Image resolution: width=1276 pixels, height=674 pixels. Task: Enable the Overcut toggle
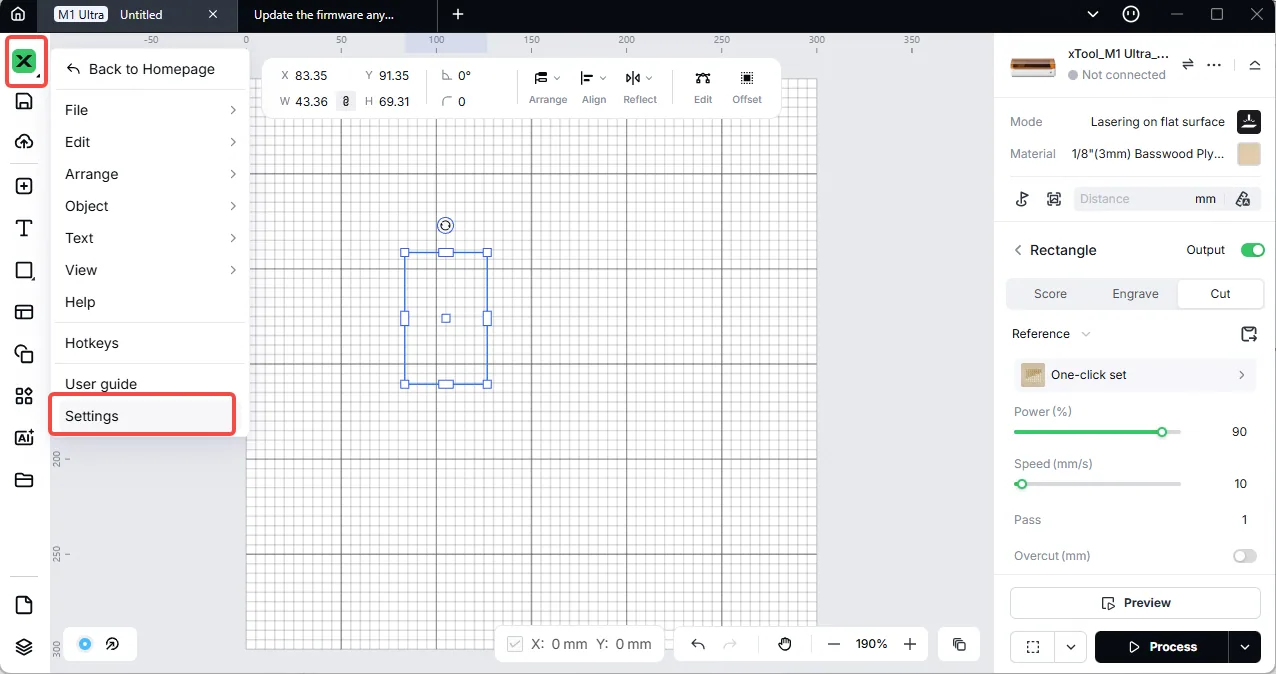coord(1245,556)
